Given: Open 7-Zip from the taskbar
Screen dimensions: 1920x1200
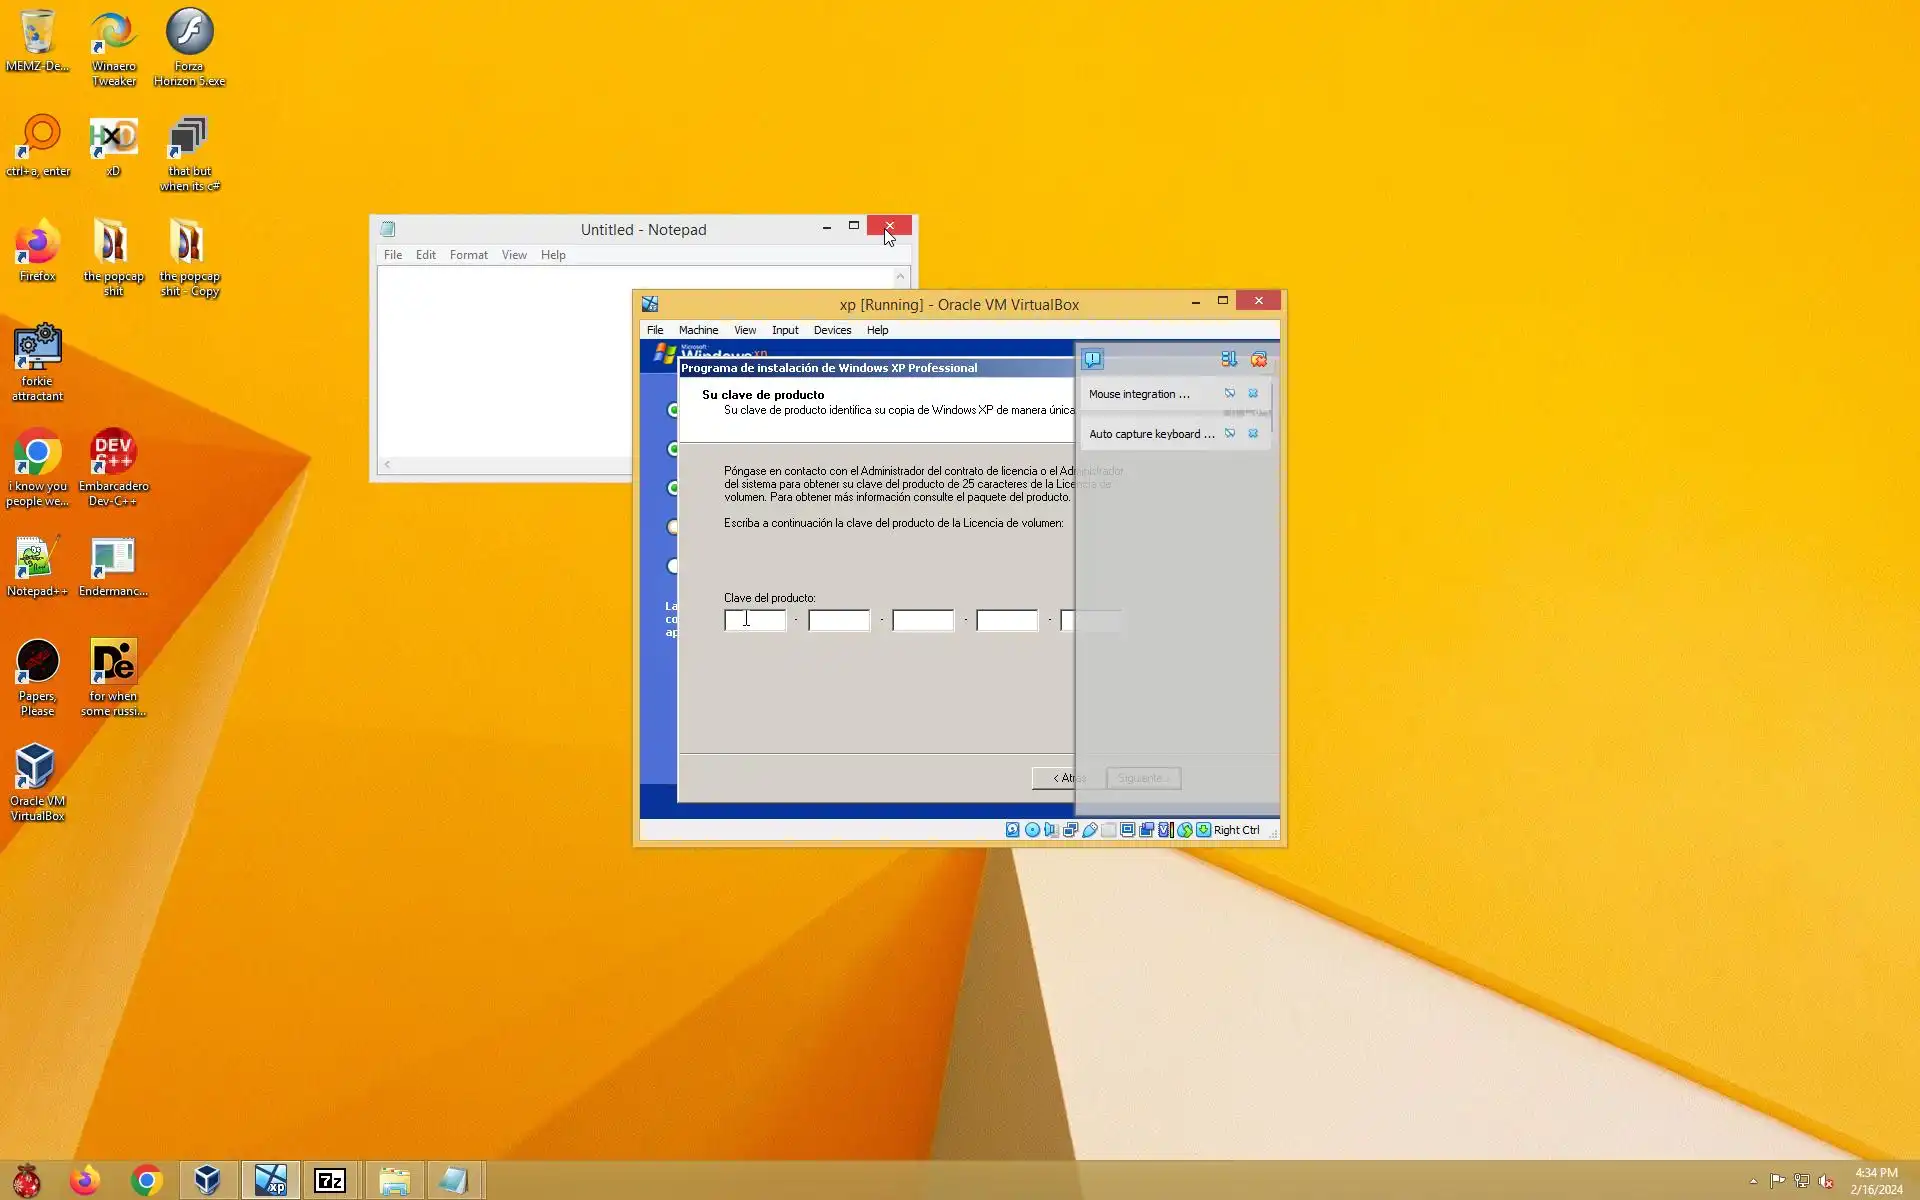Looking at the screenshot, I should tap(330, 1181).
